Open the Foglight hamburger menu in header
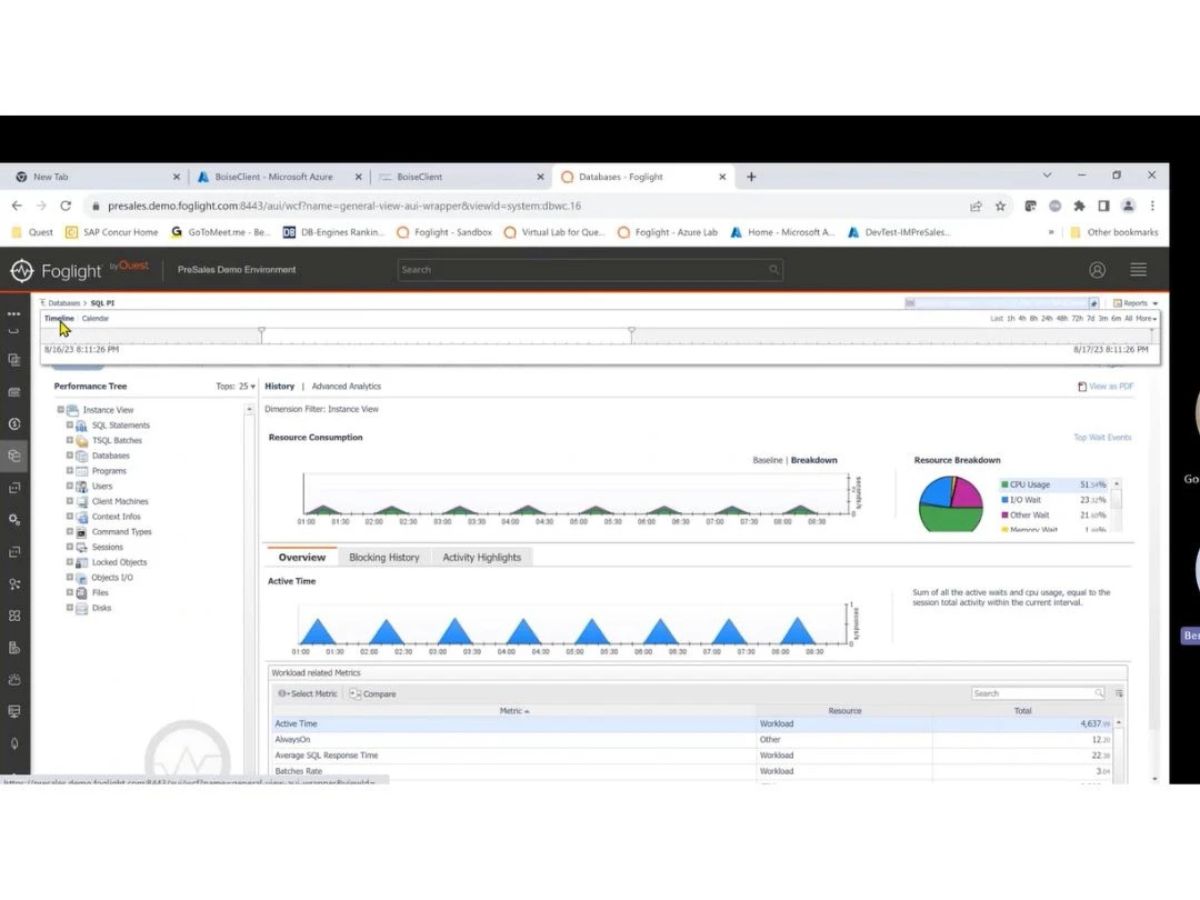Screen dimensions: 1200x900 click(1138, 270)
